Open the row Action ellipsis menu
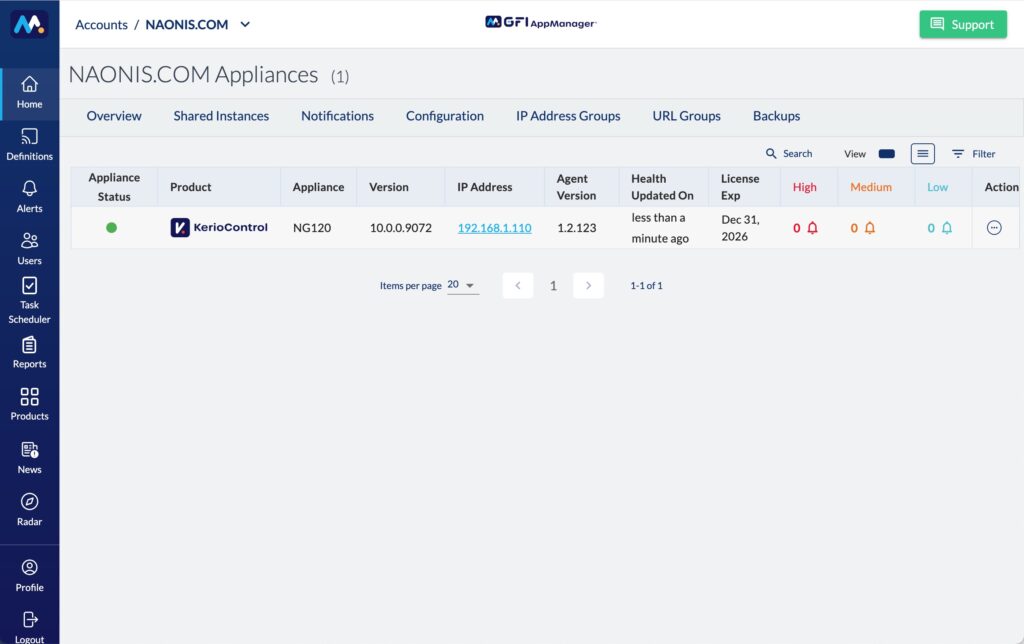The height and width of the screenshot is (644, 1024). 994,228
